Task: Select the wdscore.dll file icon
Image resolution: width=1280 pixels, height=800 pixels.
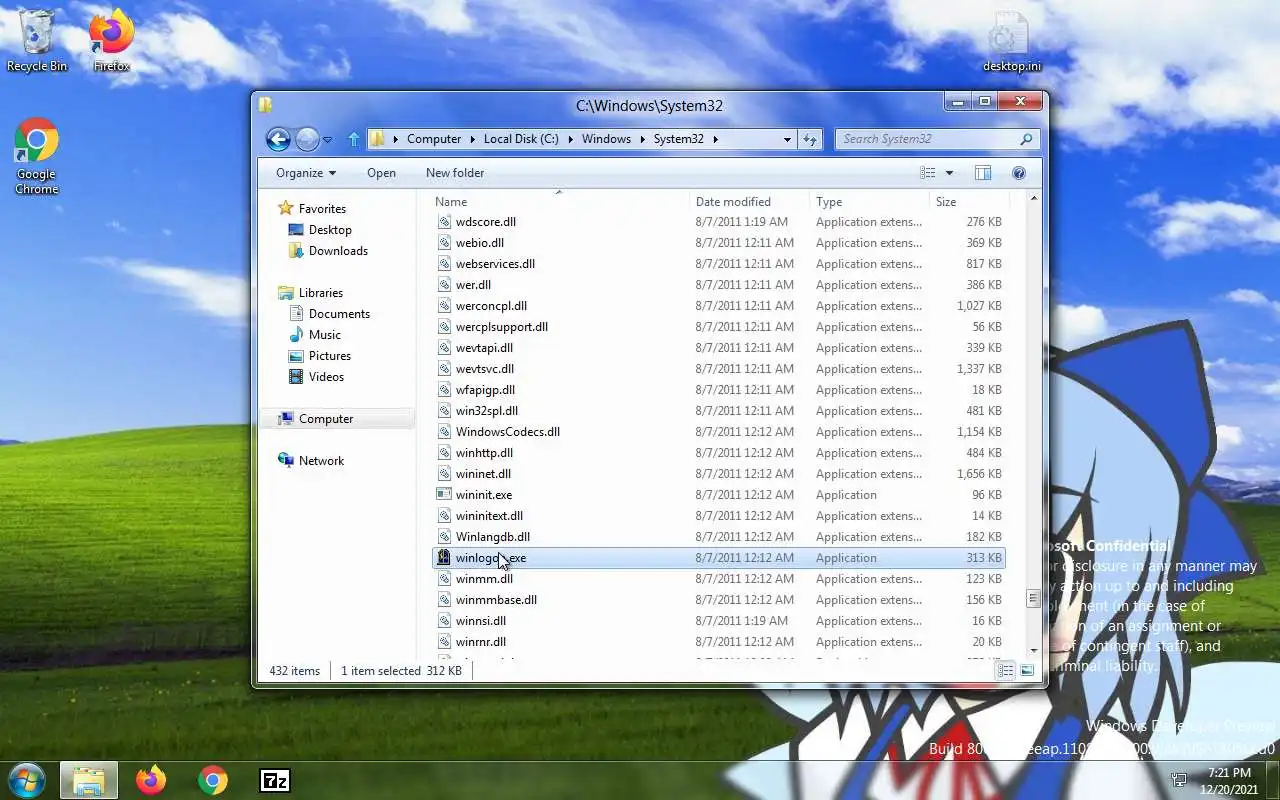Action: coord(445,221)
